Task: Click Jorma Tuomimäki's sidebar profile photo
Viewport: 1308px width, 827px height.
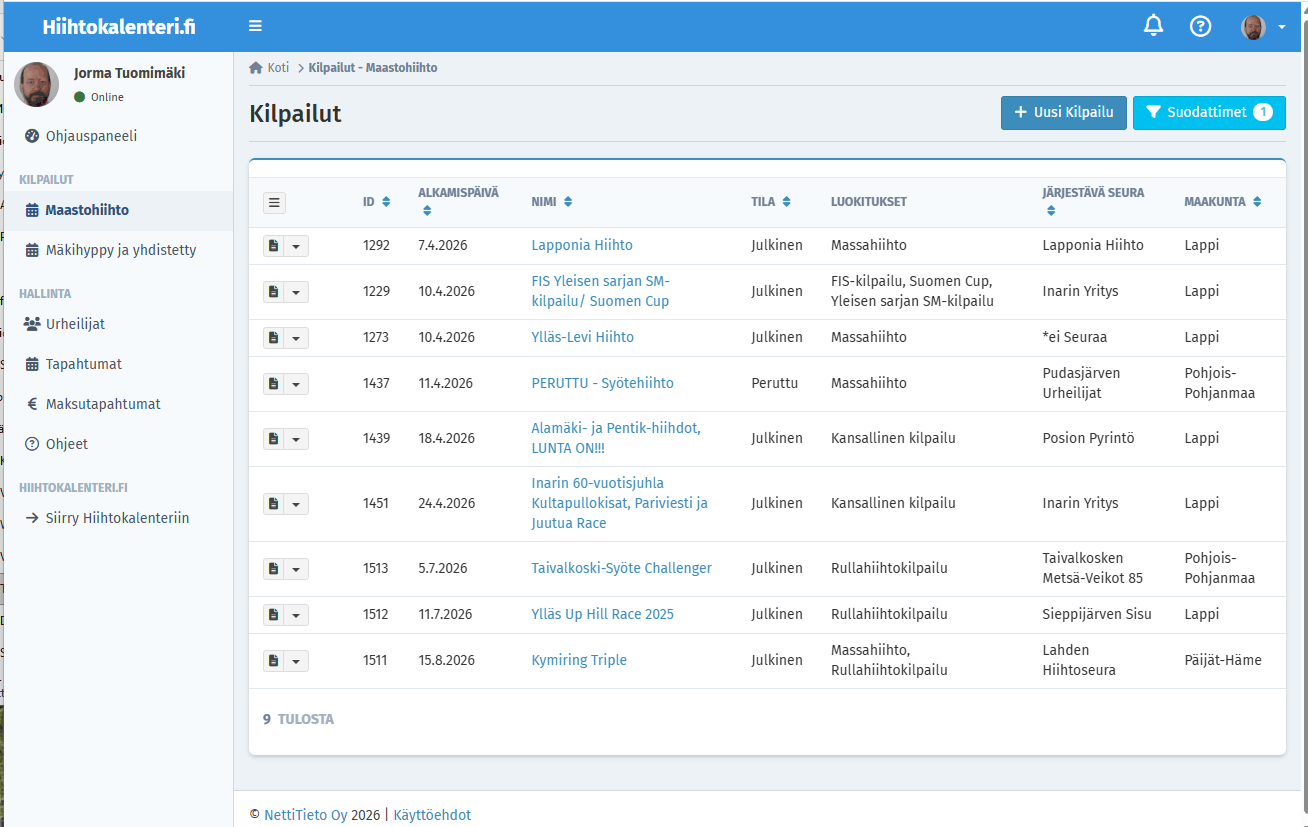Action: pos(37,84)
